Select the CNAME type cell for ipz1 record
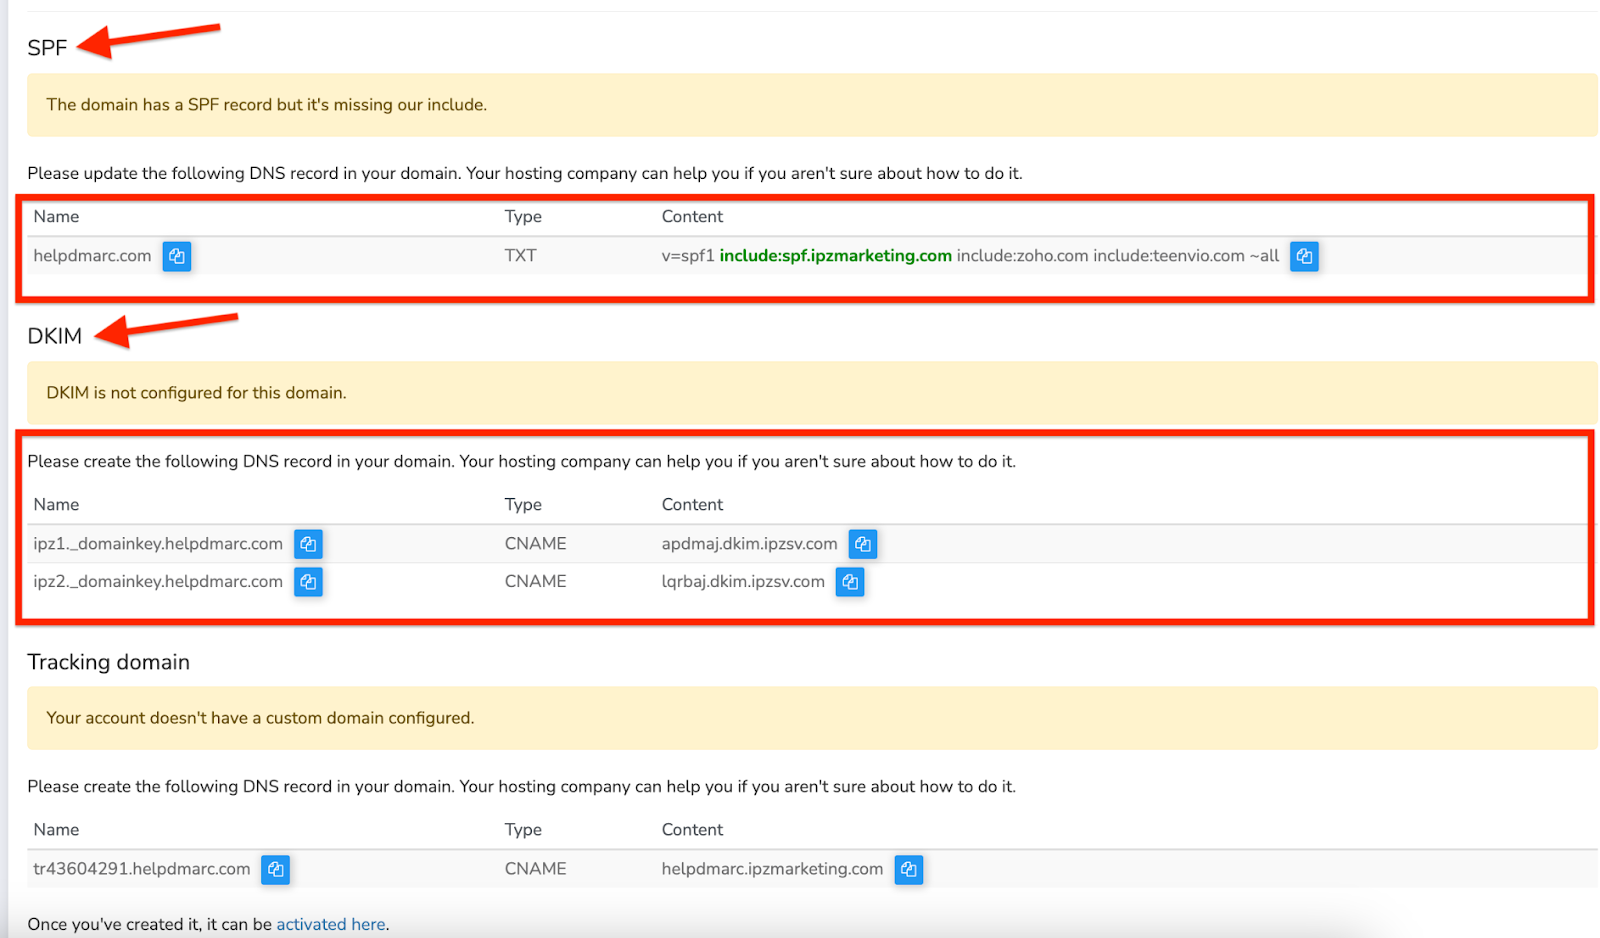The image size is (1600, 938). (535, 543)
